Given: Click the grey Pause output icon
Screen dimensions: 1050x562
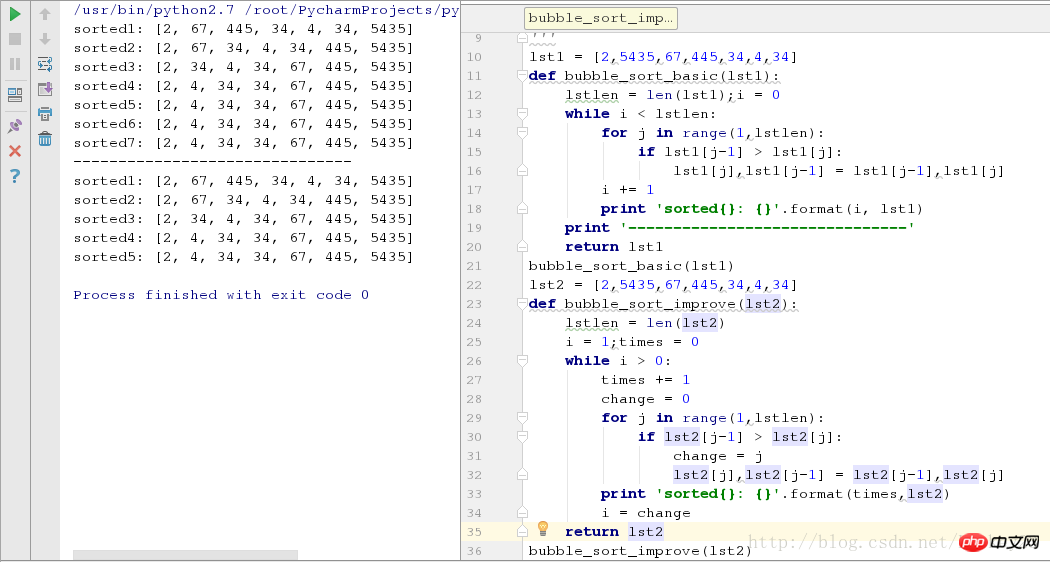Looking at the screenshot, I should click(15, 64).
